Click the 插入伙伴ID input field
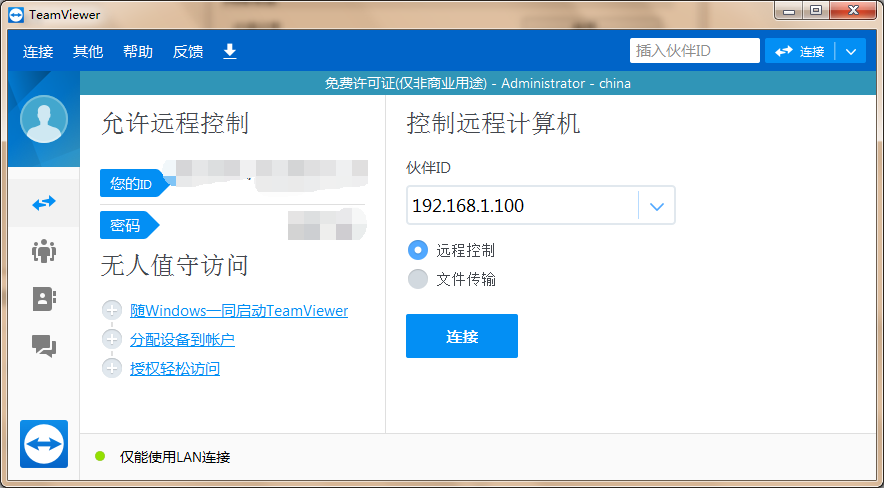884x488 pixels. click(695, 51)
